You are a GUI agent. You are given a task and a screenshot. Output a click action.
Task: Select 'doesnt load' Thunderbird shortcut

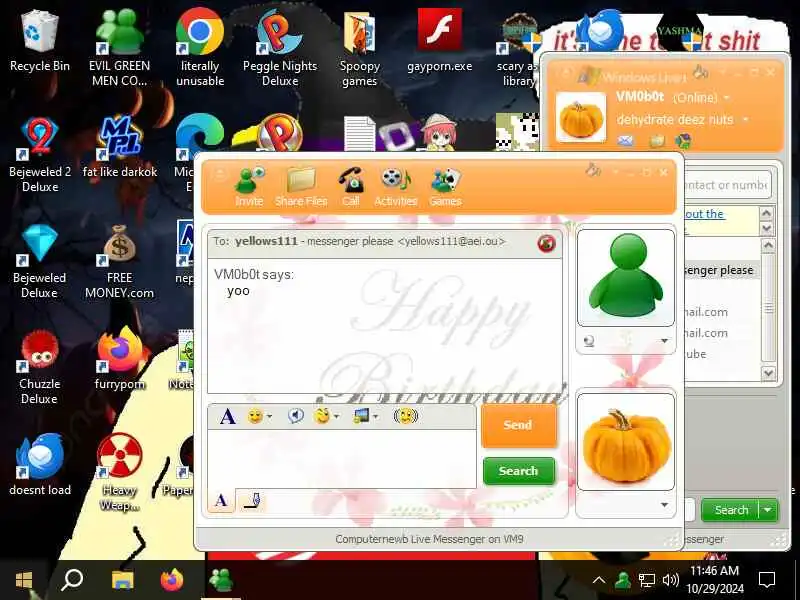tap(40, 465)
